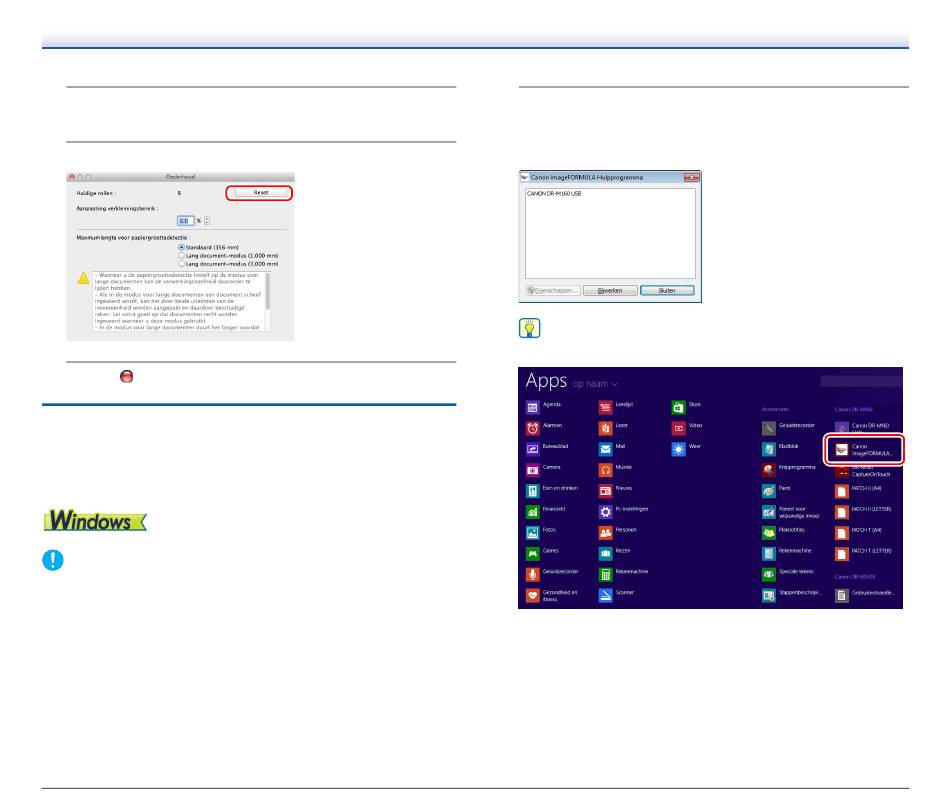
Task: Open the PATCH II (A4) document
Action: click(859, 490)
